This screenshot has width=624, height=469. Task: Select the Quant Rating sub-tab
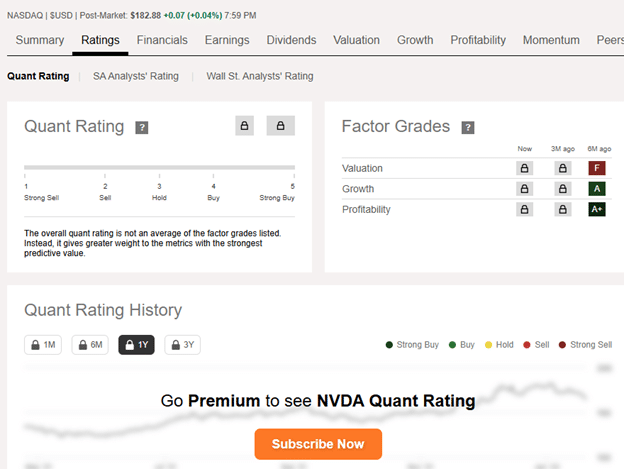click(38, 76)
